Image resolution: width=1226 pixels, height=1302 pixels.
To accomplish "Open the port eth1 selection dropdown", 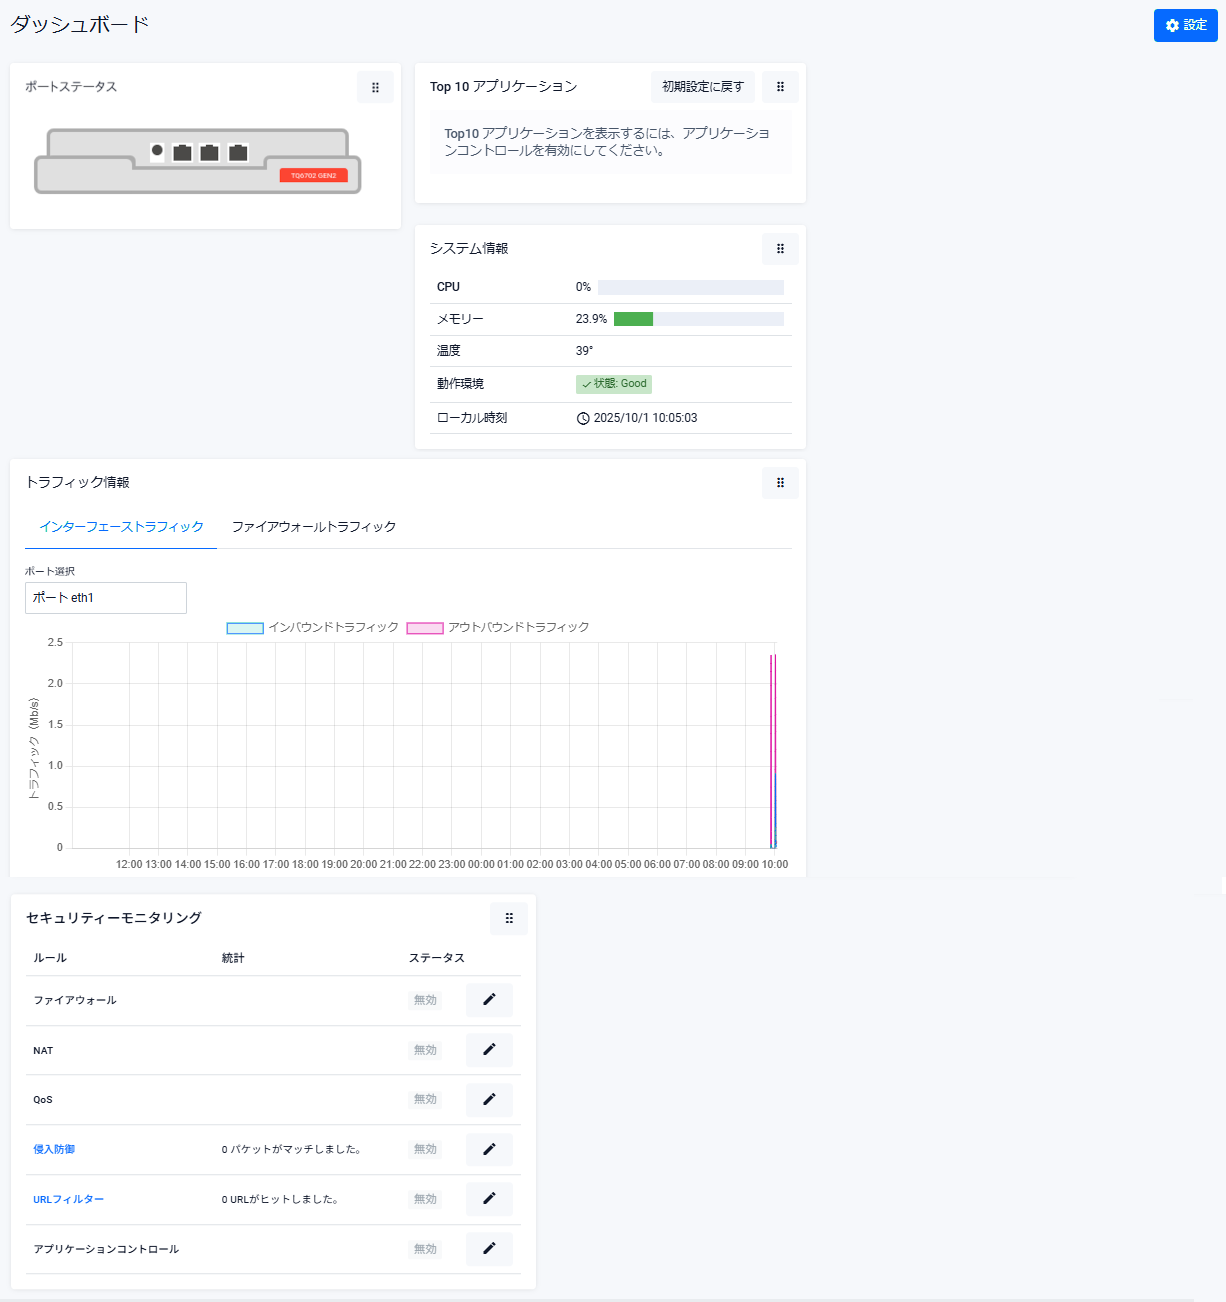I will pyautogui.click(x=106, y=598).
